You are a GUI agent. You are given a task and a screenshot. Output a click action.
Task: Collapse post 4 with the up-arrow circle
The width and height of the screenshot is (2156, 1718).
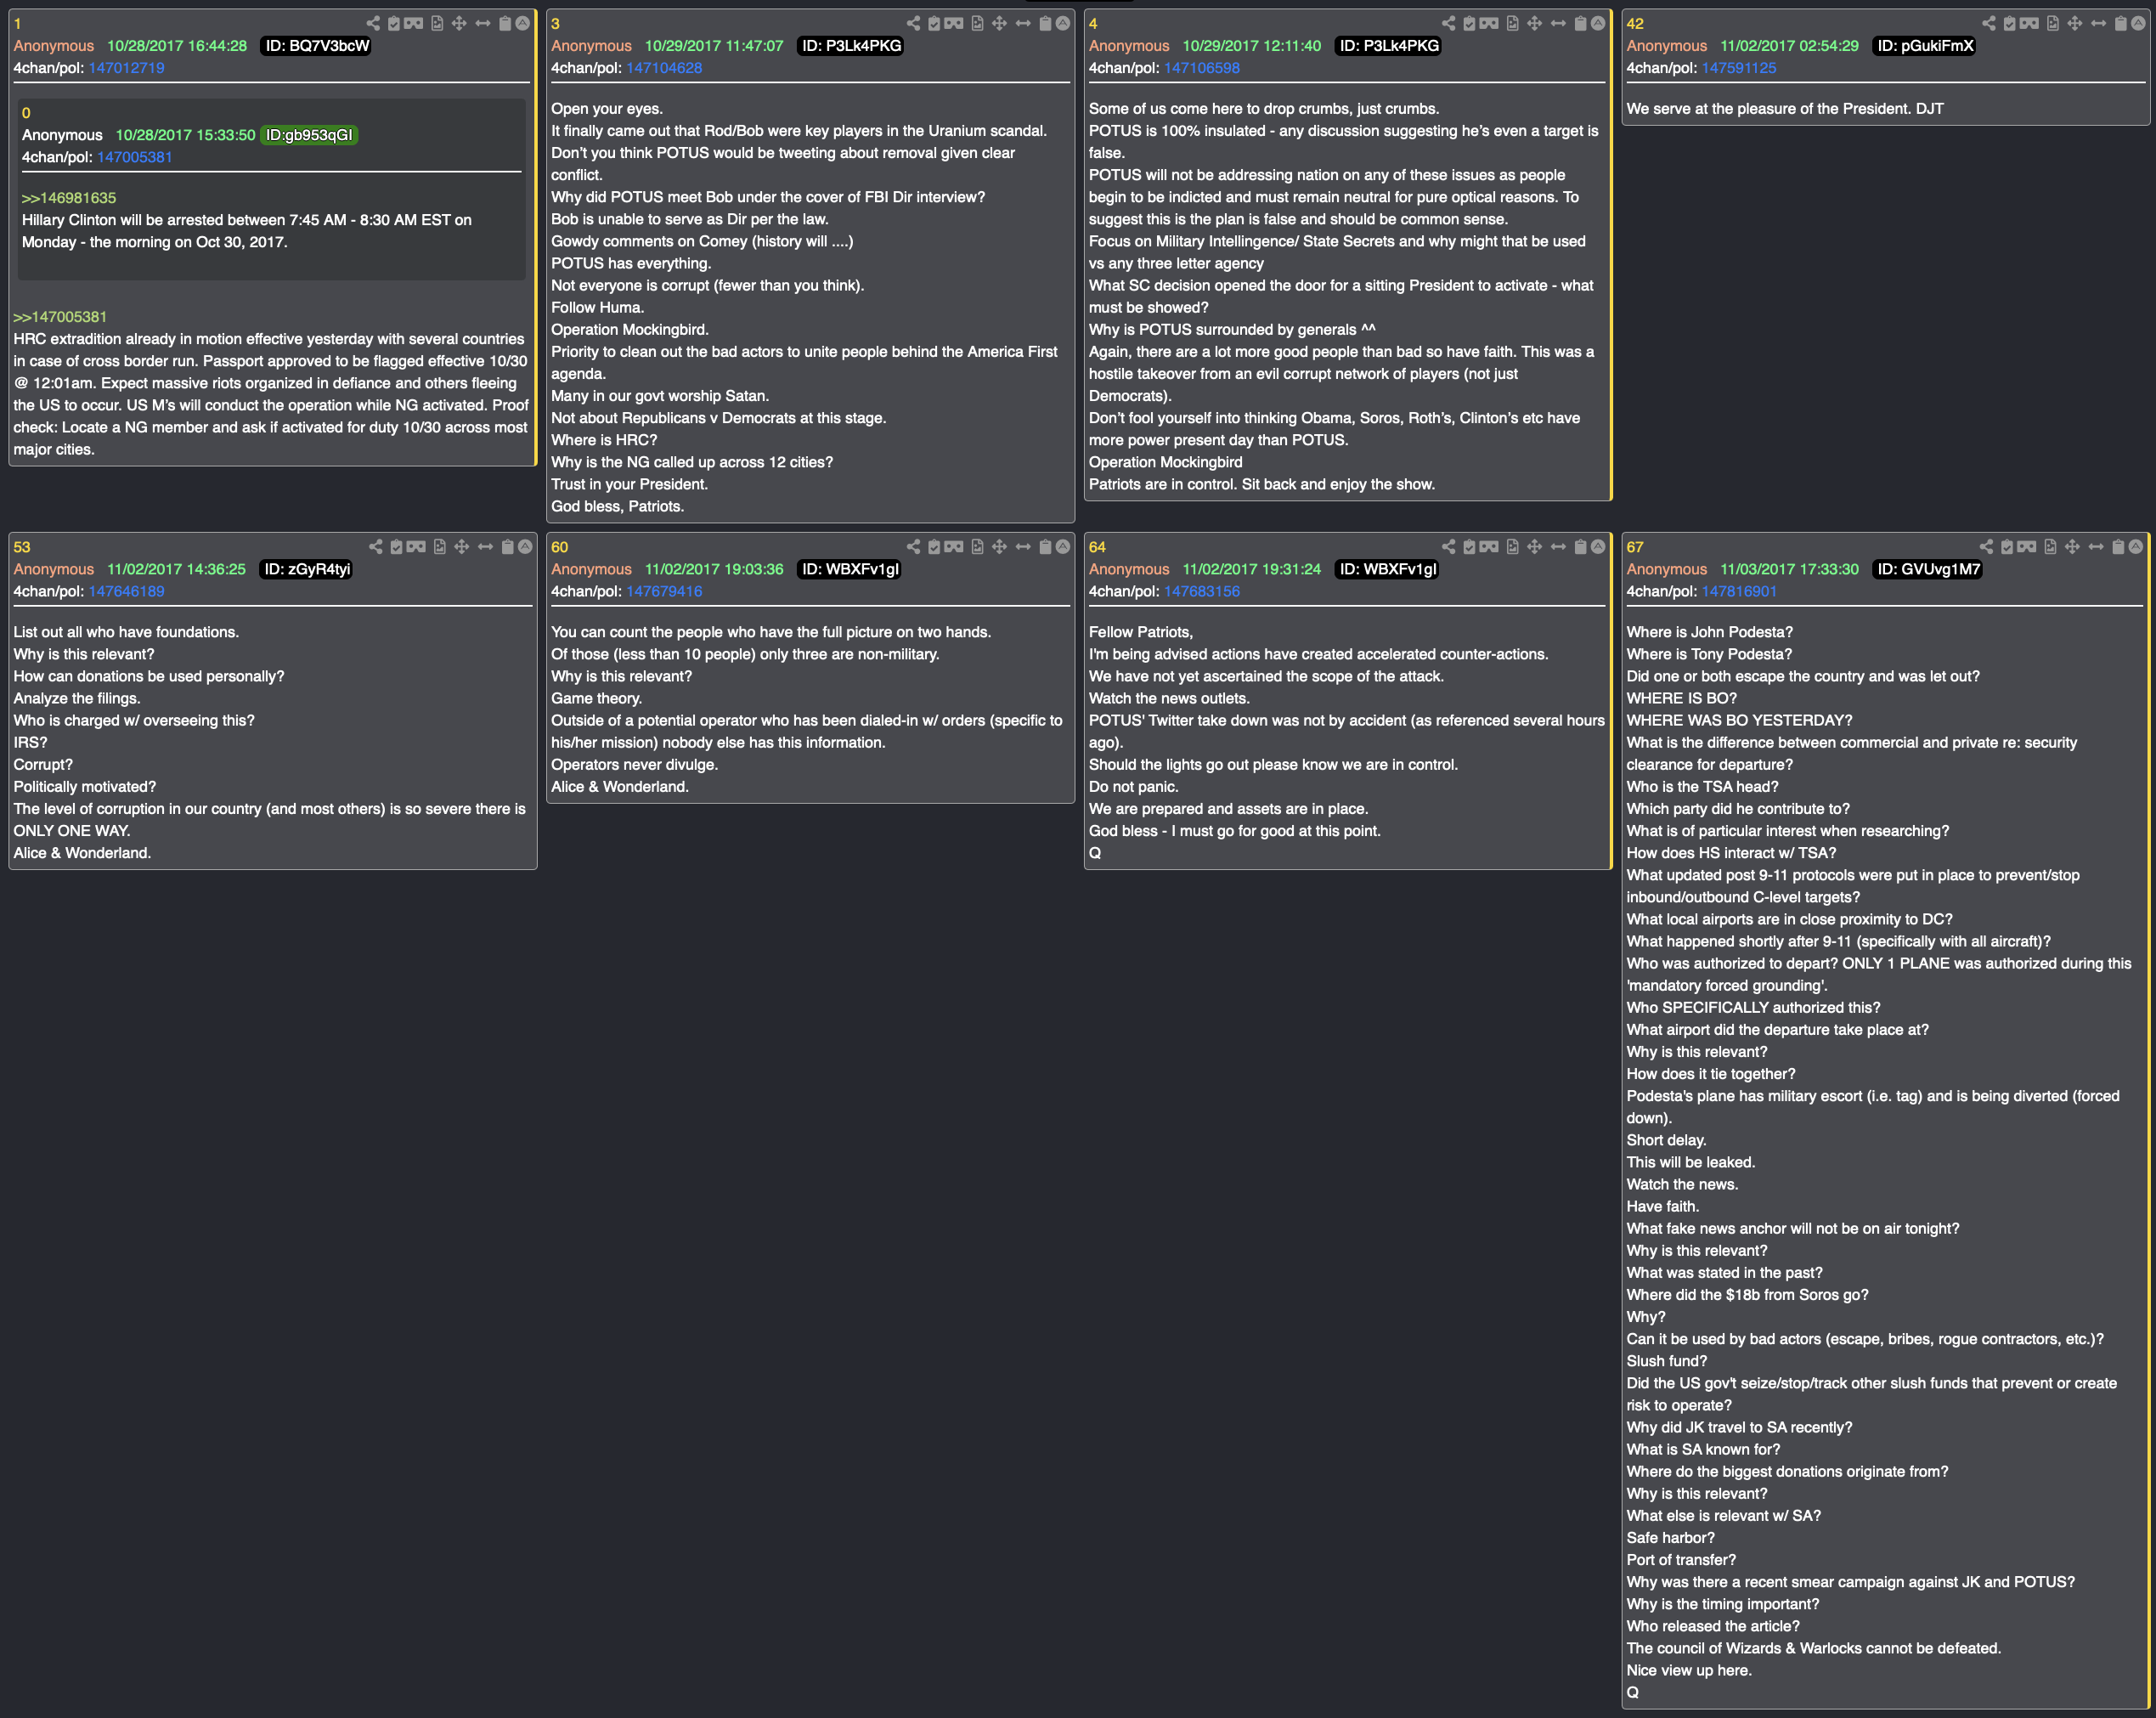[1598, 23]
